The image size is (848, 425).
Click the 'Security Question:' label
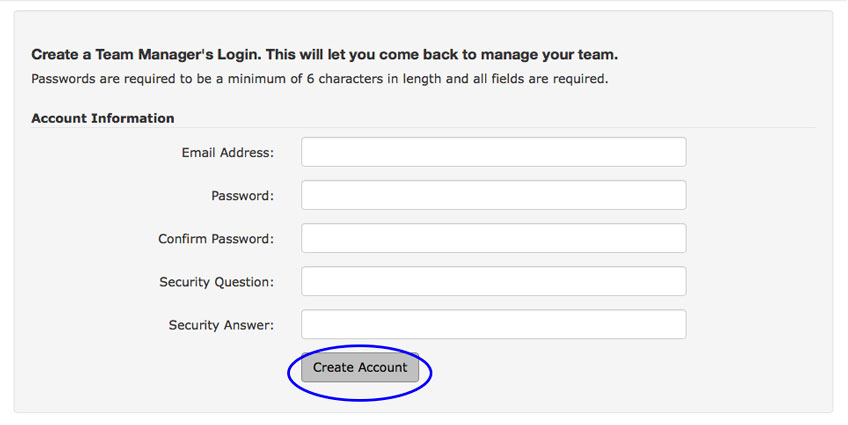[216, 282]
